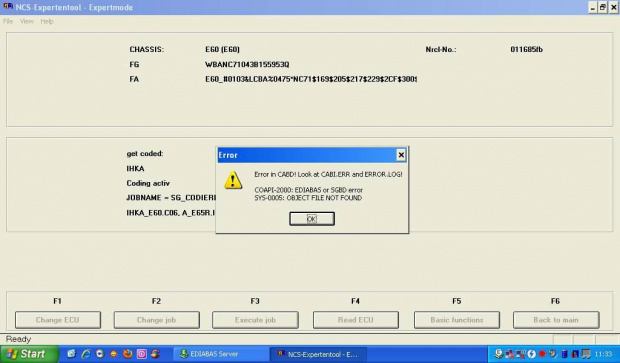The height and width of the screenshot is (363, 620).
Task: Click the IHKA module text
Action: 135,168
